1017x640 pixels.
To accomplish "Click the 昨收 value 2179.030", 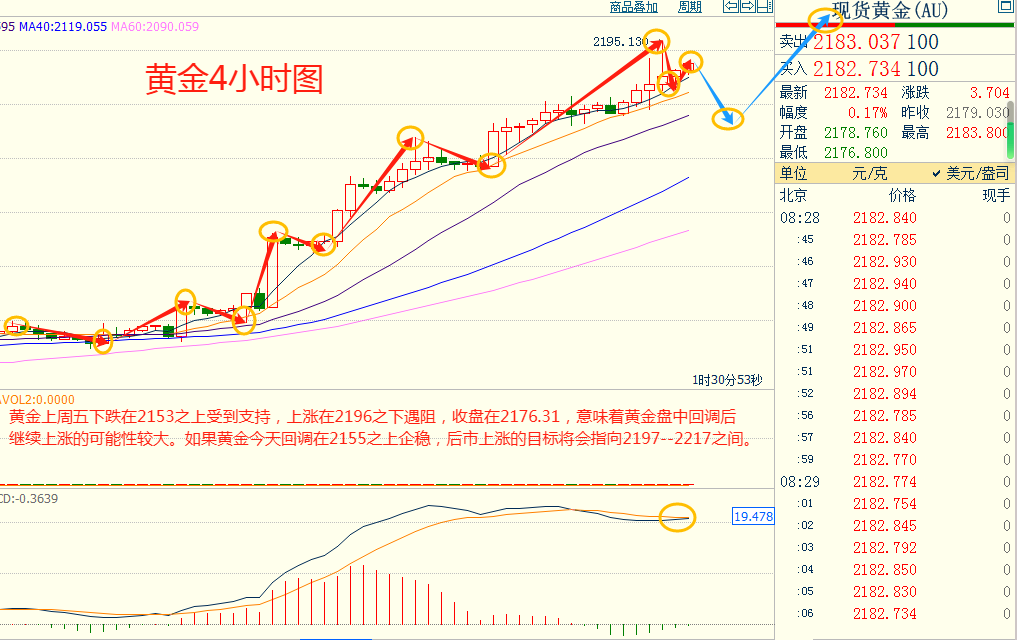I will [x=977, y=113].
